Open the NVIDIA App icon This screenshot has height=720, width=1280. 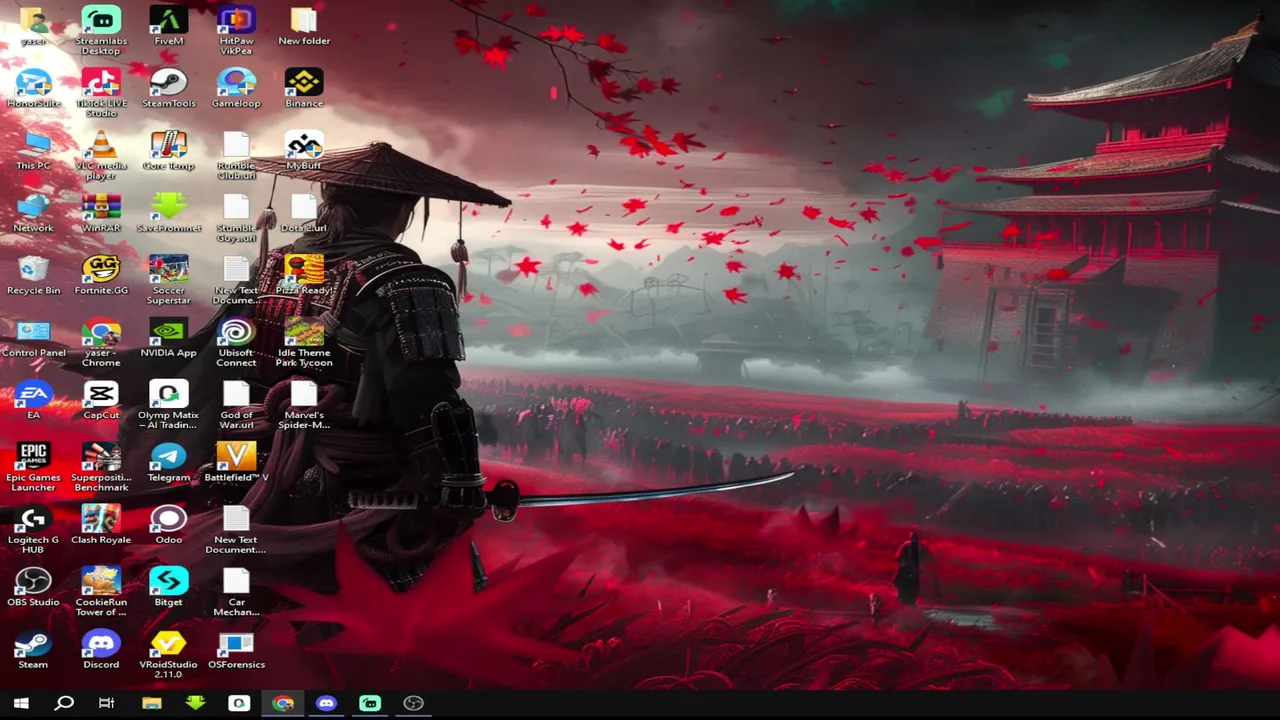click(x=169, y=338)
